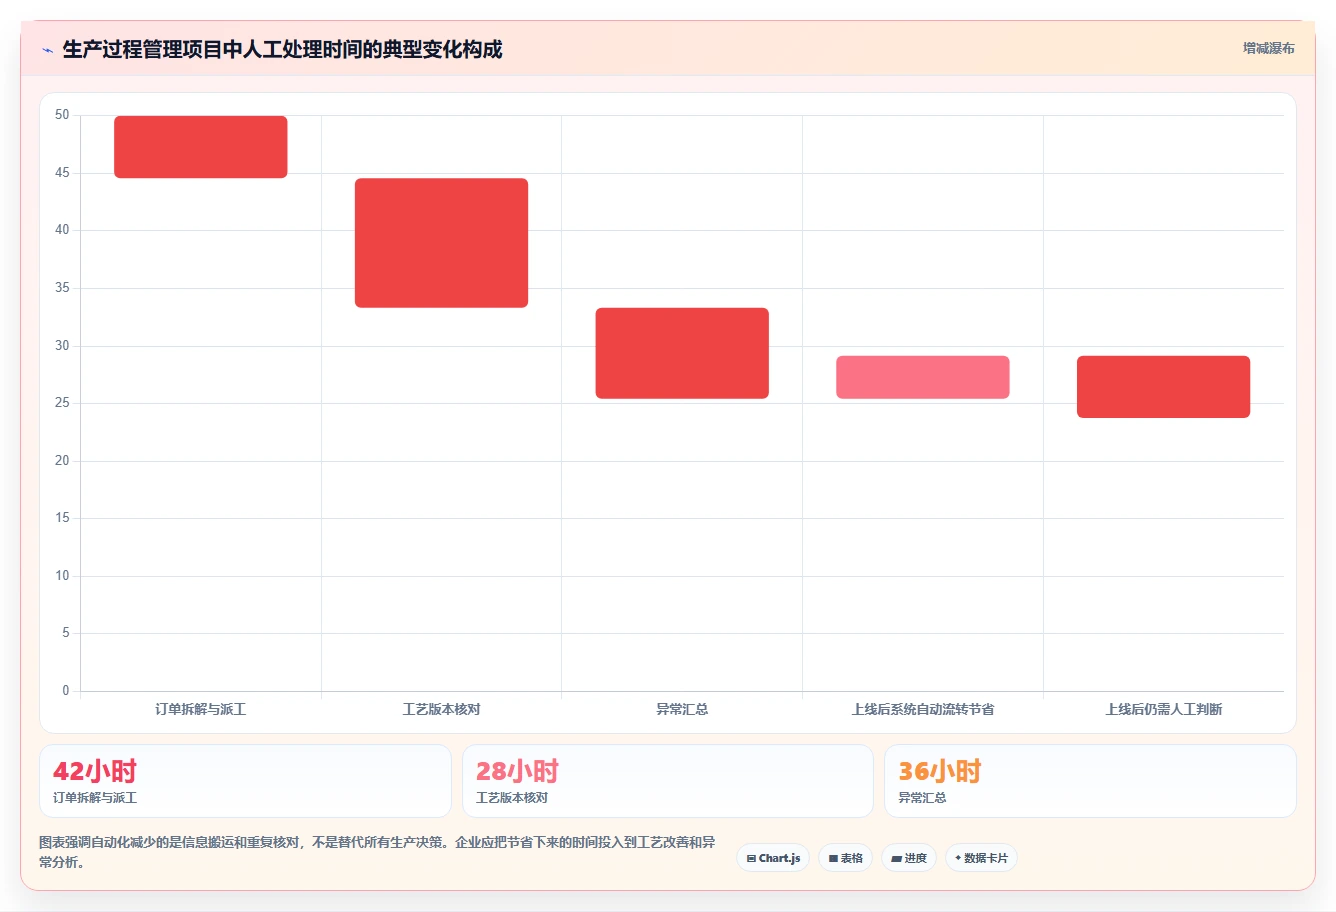Click the 订单拆解与派工 caption under 42小时
This screenshot has width=1336, height=912.
(95, 798)
